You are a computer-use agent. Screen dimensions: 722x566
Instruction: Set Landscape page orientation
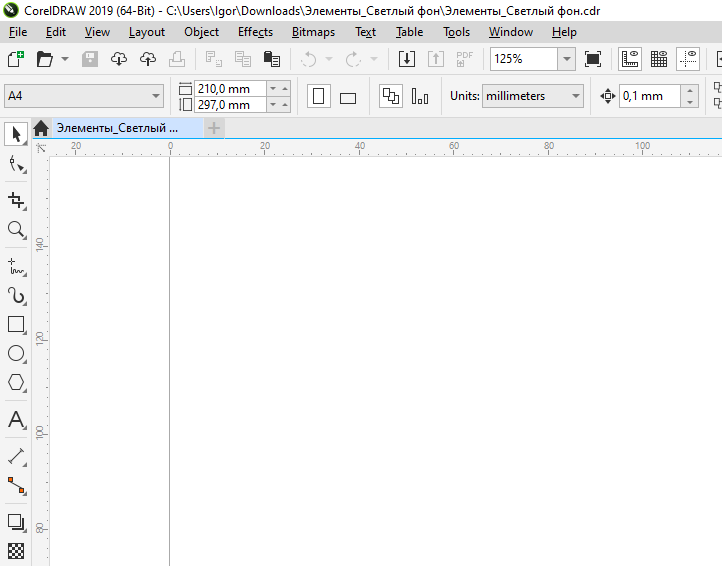tap(348, 97)
